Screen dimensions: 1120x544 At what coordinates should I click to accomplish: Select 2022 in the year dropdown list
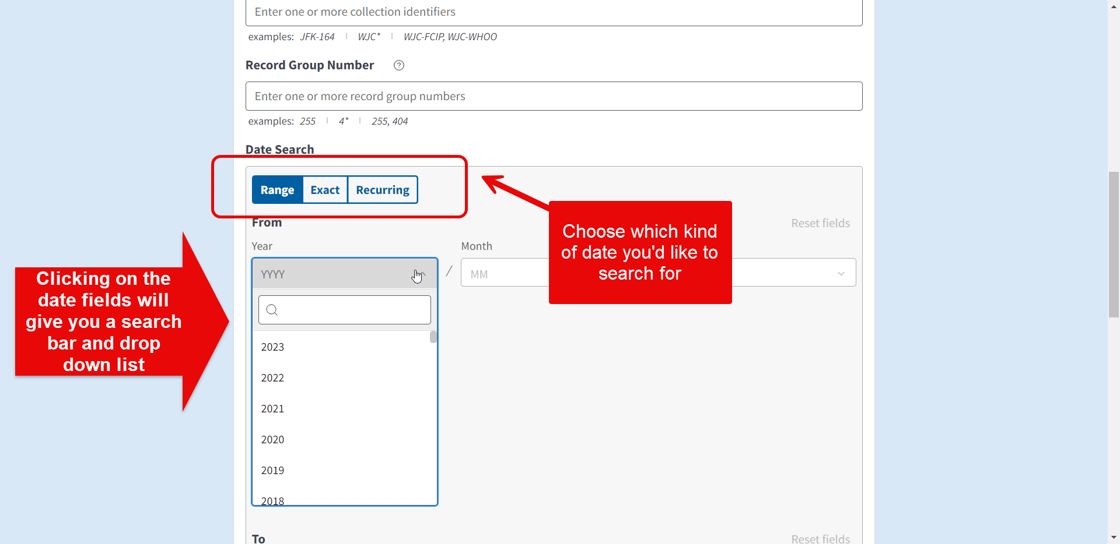[x=273, y=378]
